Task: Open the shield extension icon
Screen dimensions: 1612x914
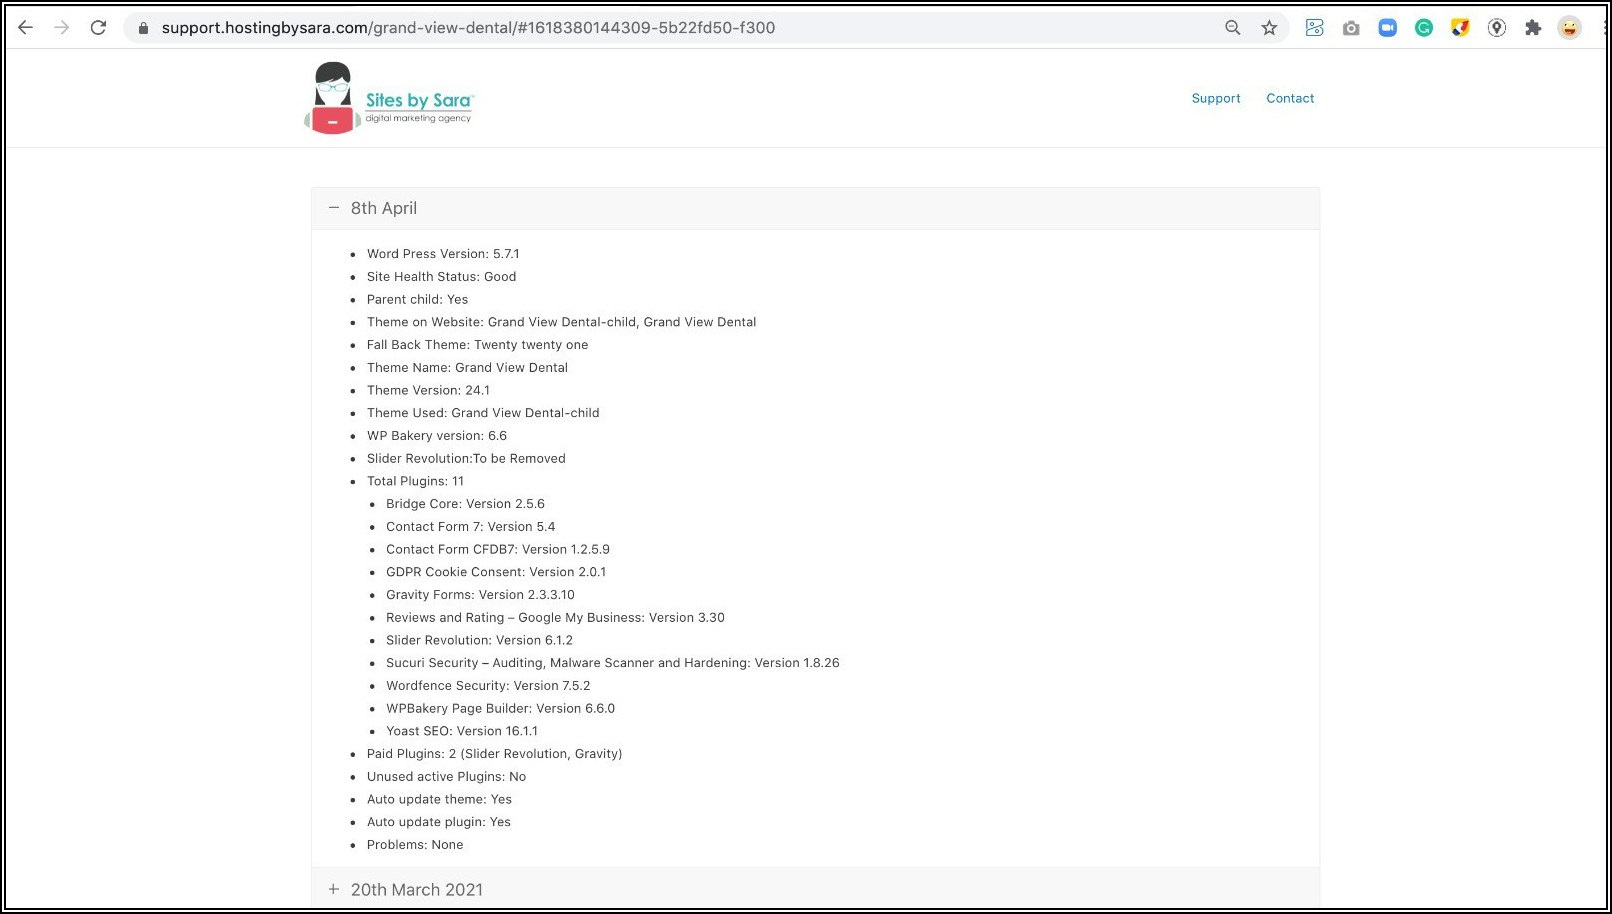Action: click(1460, 28)
